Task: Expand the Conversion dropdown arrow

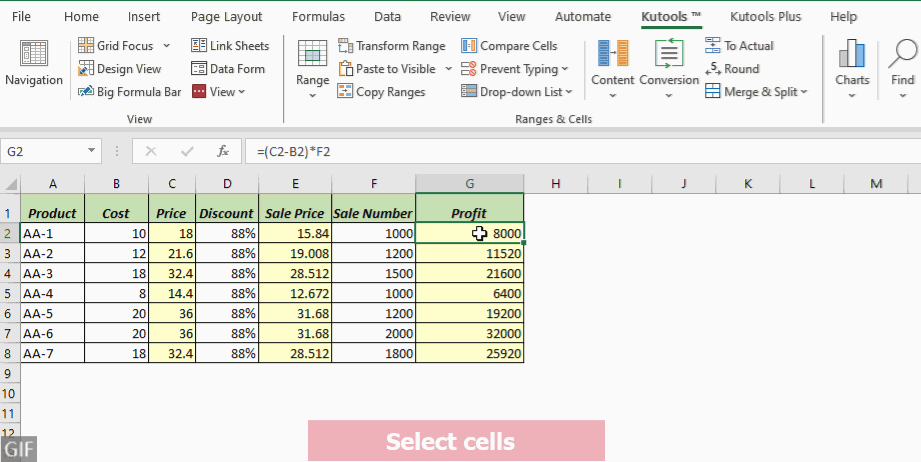Action: pos(669,95)
